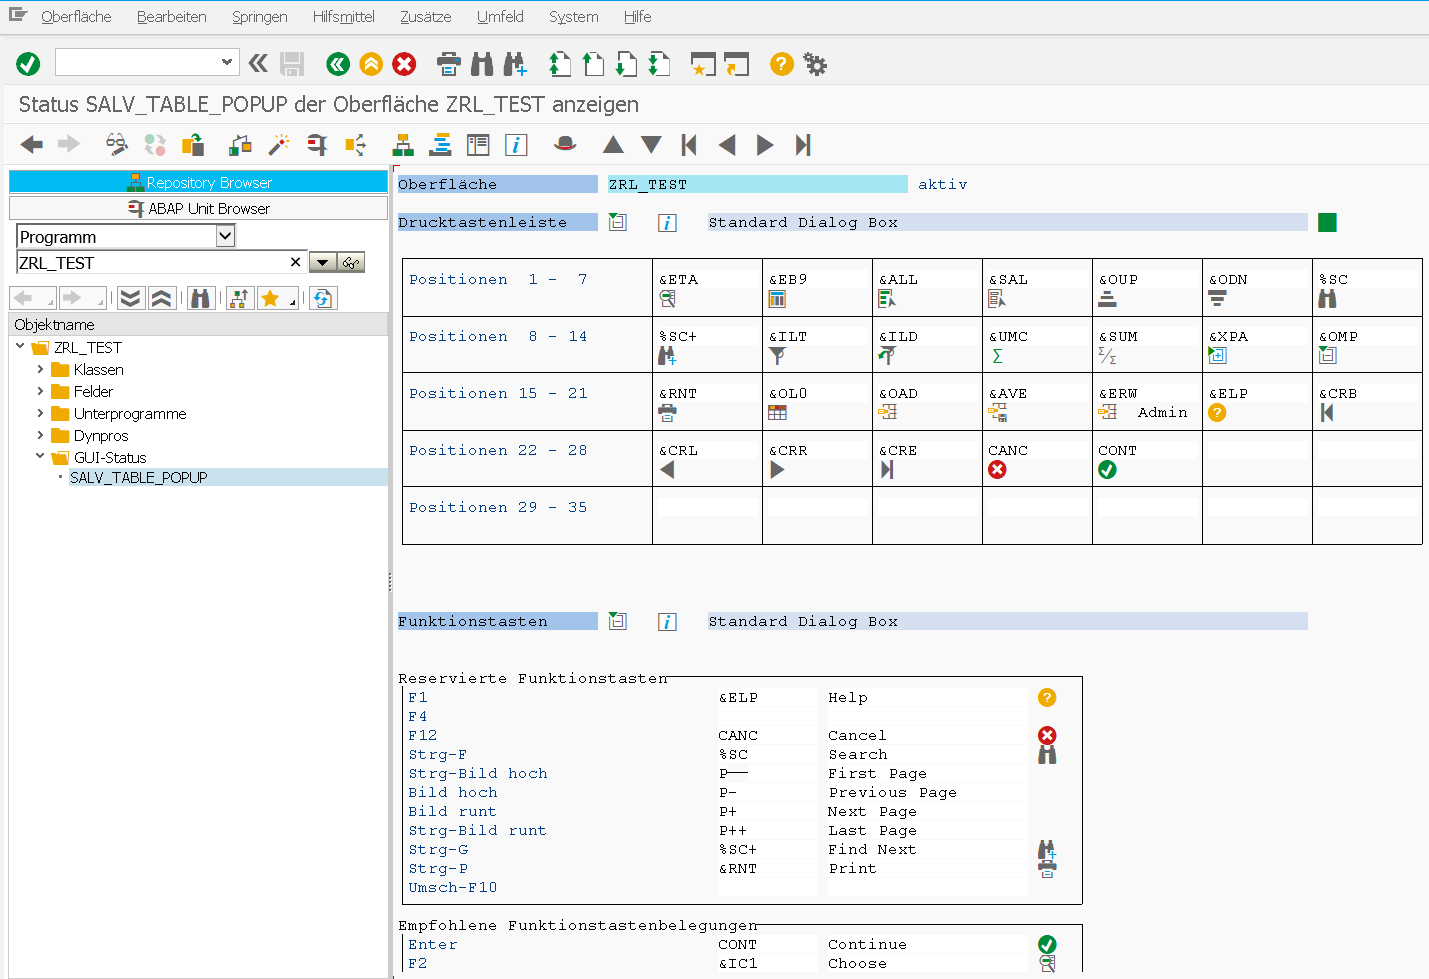
Task: Open the Springen menu
Action: [x=260, y=17]
